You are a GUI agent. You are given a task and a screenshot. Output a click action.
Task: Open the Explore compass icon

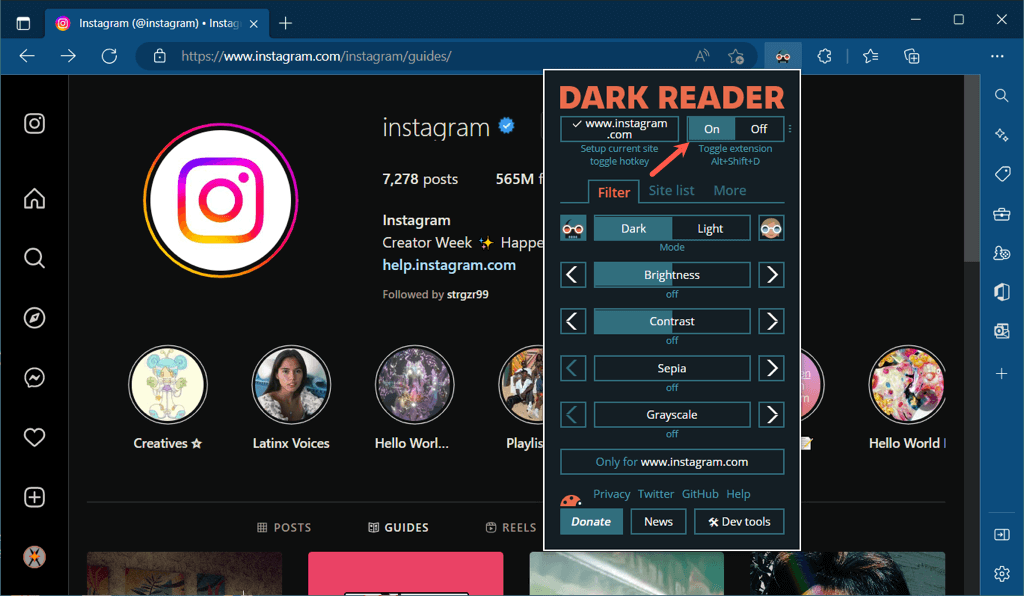tap(35, 318)
